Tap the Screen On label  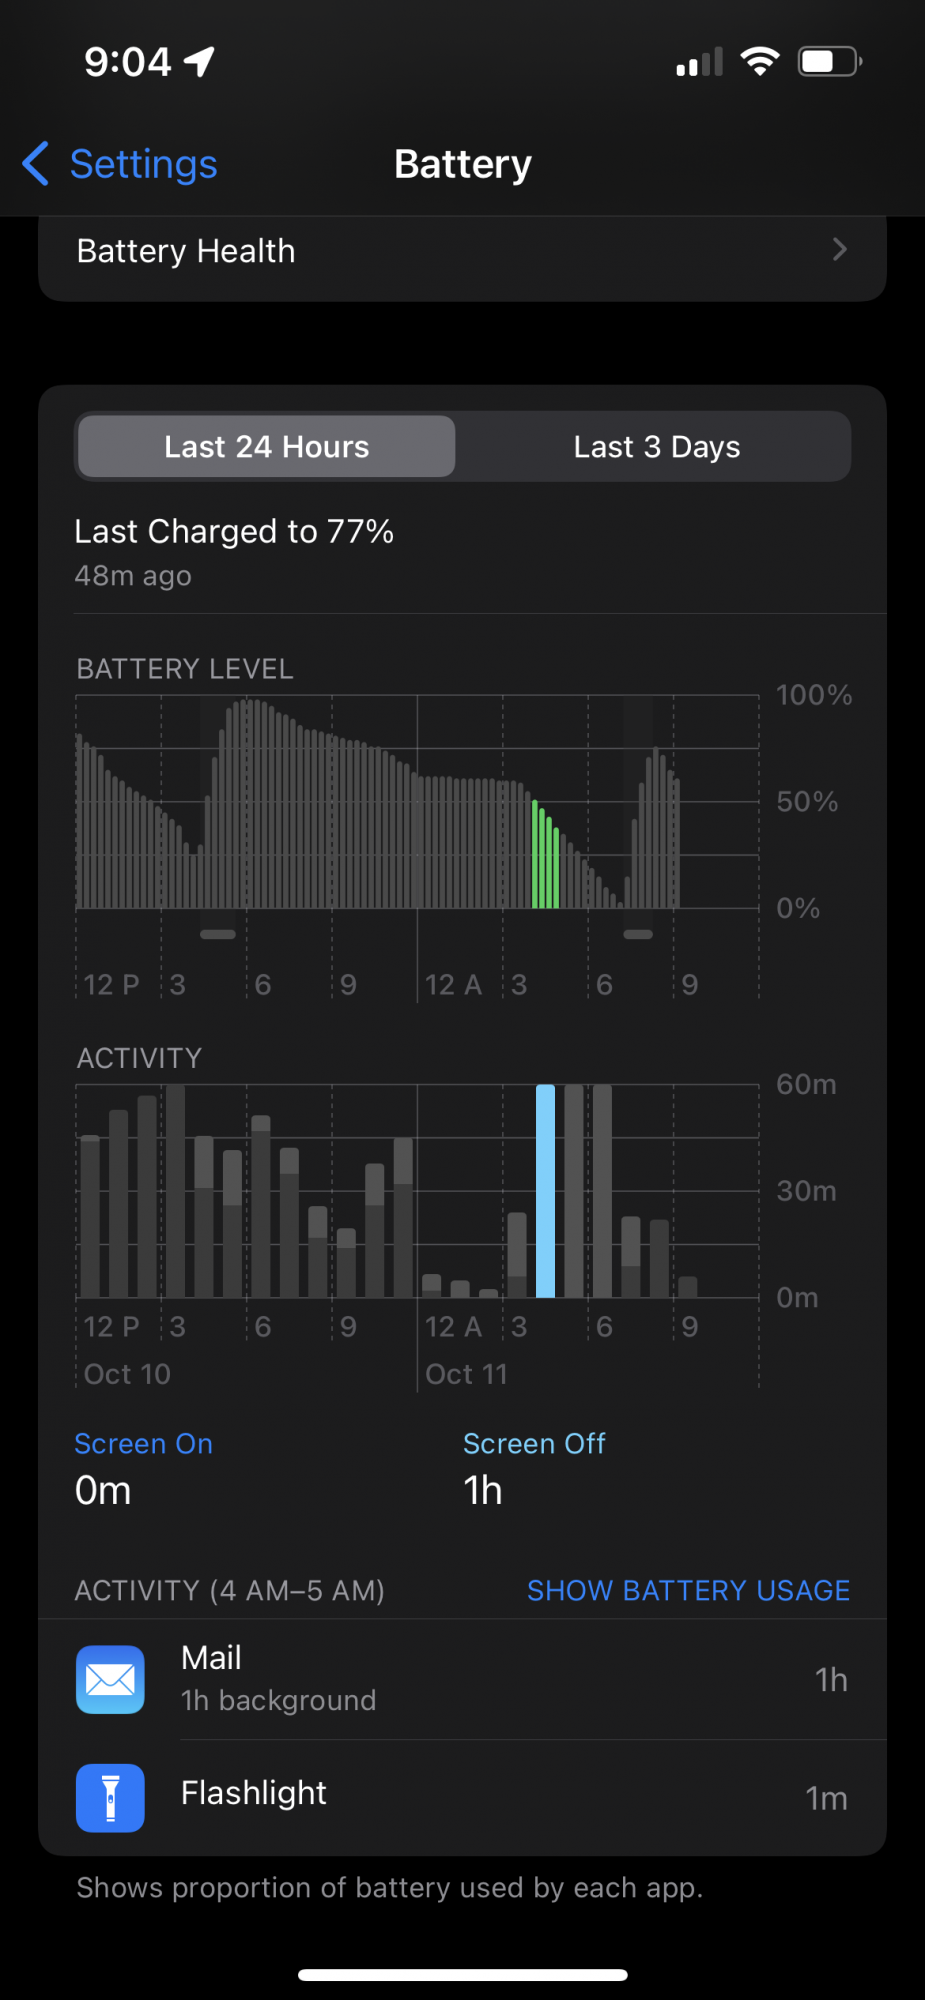coord(143,1444)
